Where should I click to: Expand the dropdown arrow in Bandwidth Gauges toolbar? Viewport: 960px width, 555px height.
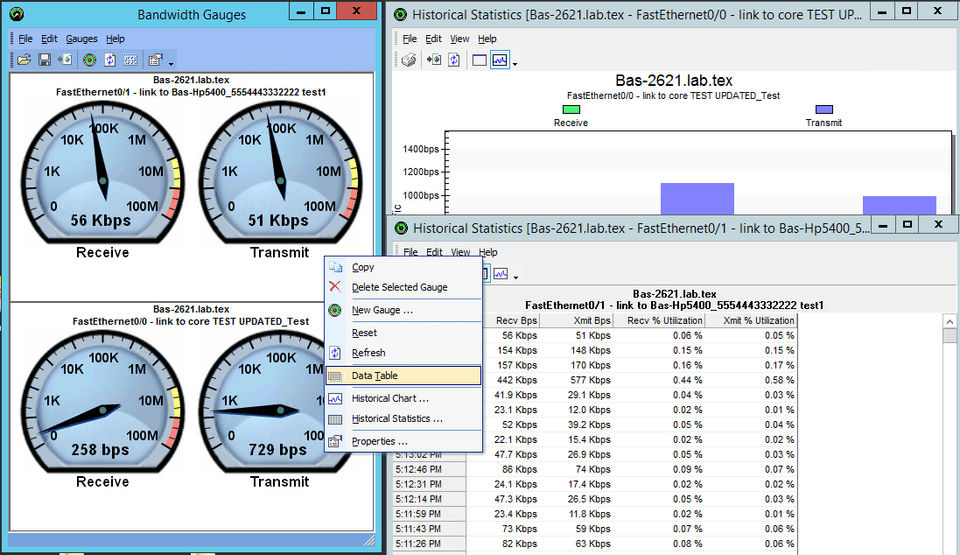(x=171, y=63)
